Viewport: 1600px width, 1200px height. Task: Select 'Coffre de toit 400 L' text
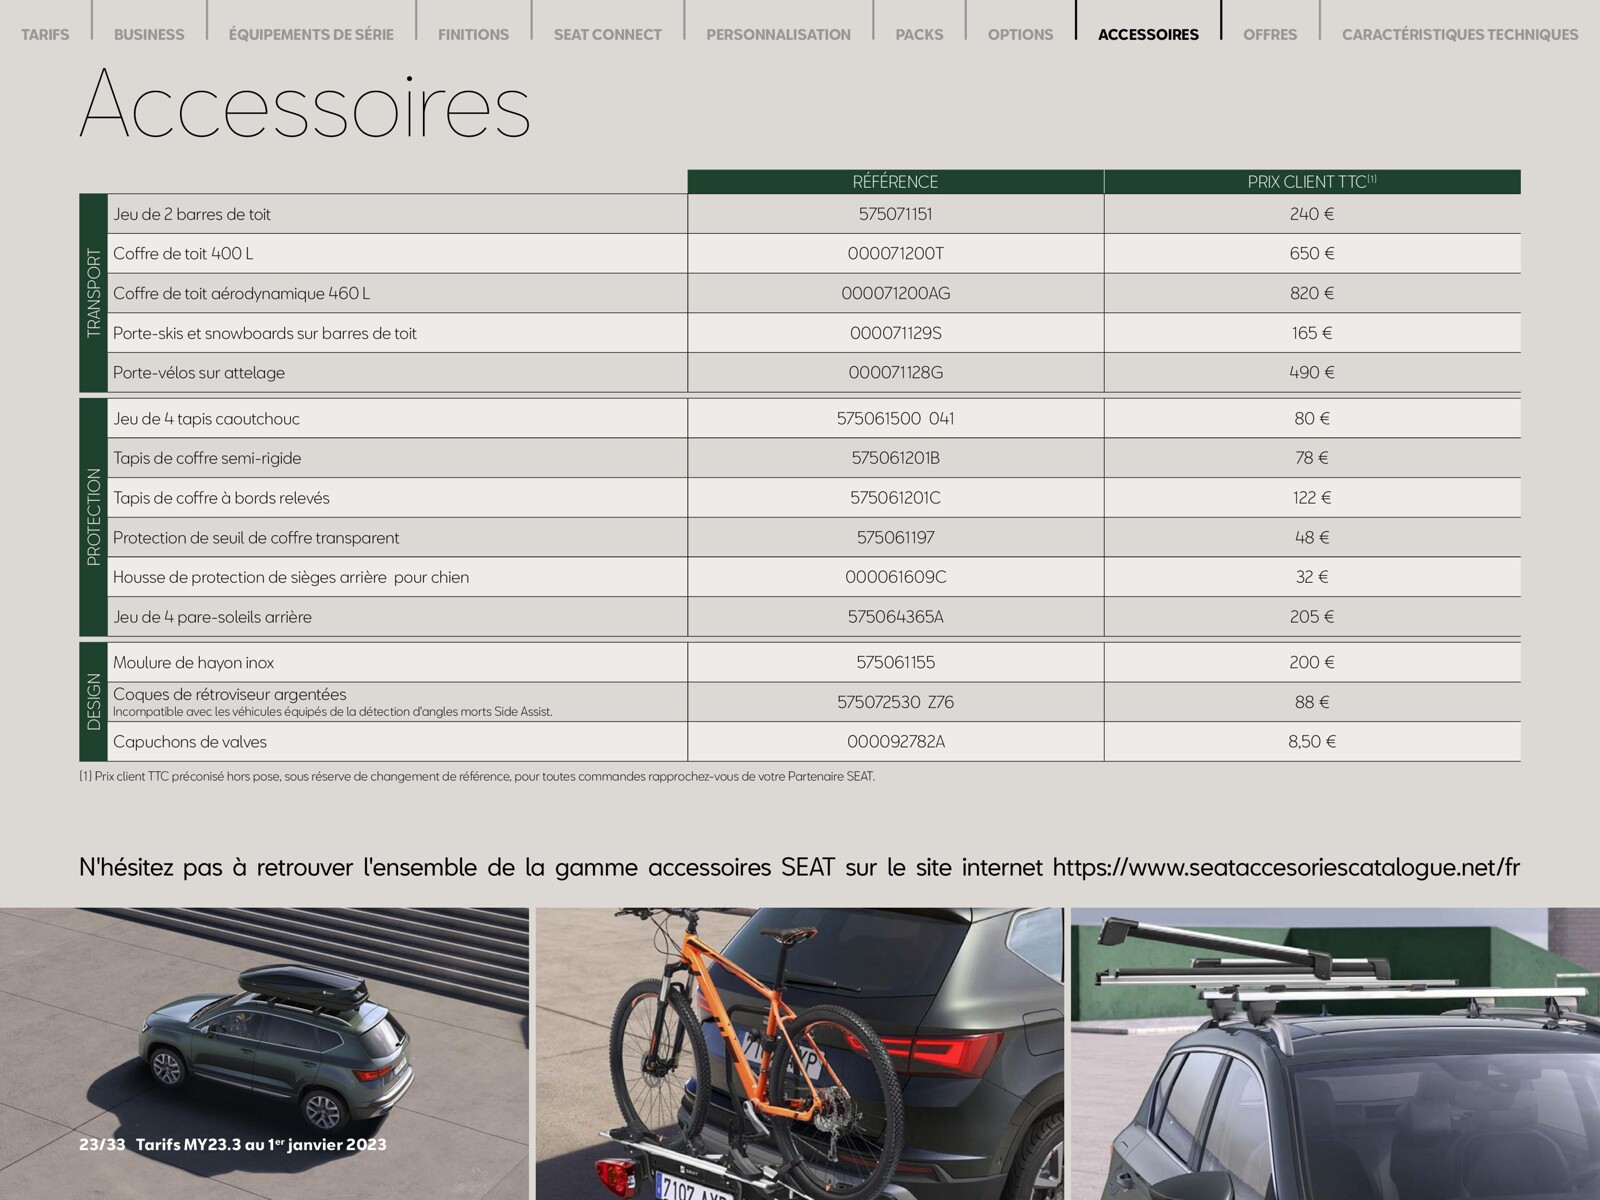click(183, 253)
